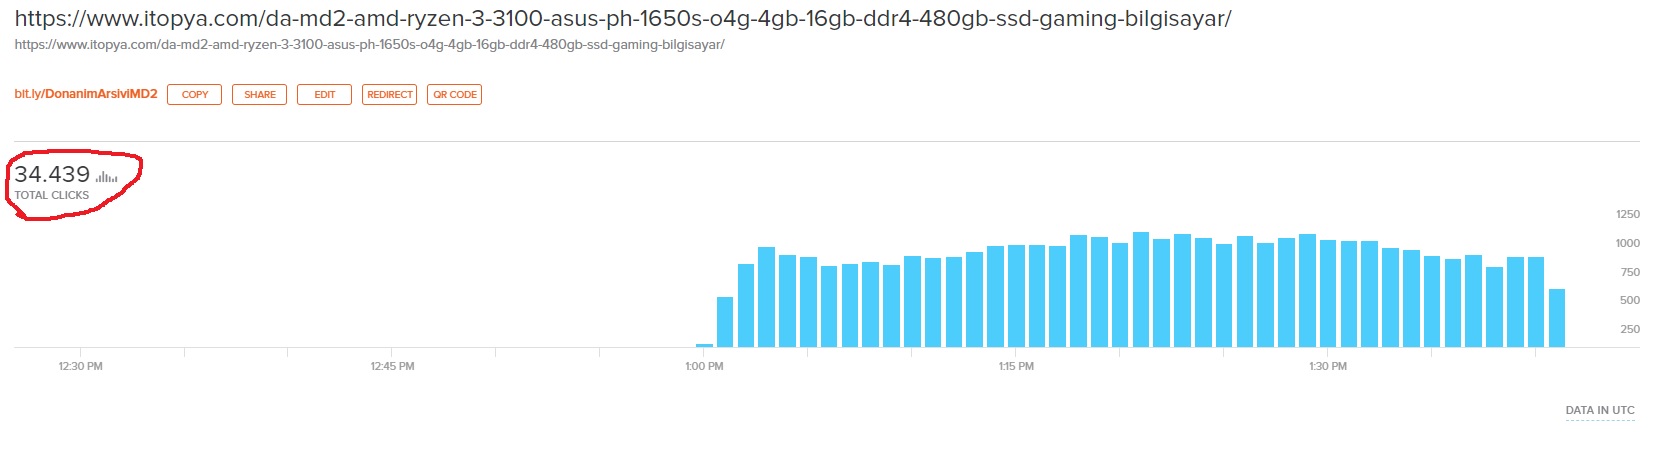Click the 12:45 PM time axis label
The height and width of the screenshot is (452, 1656).
point(392,366)
